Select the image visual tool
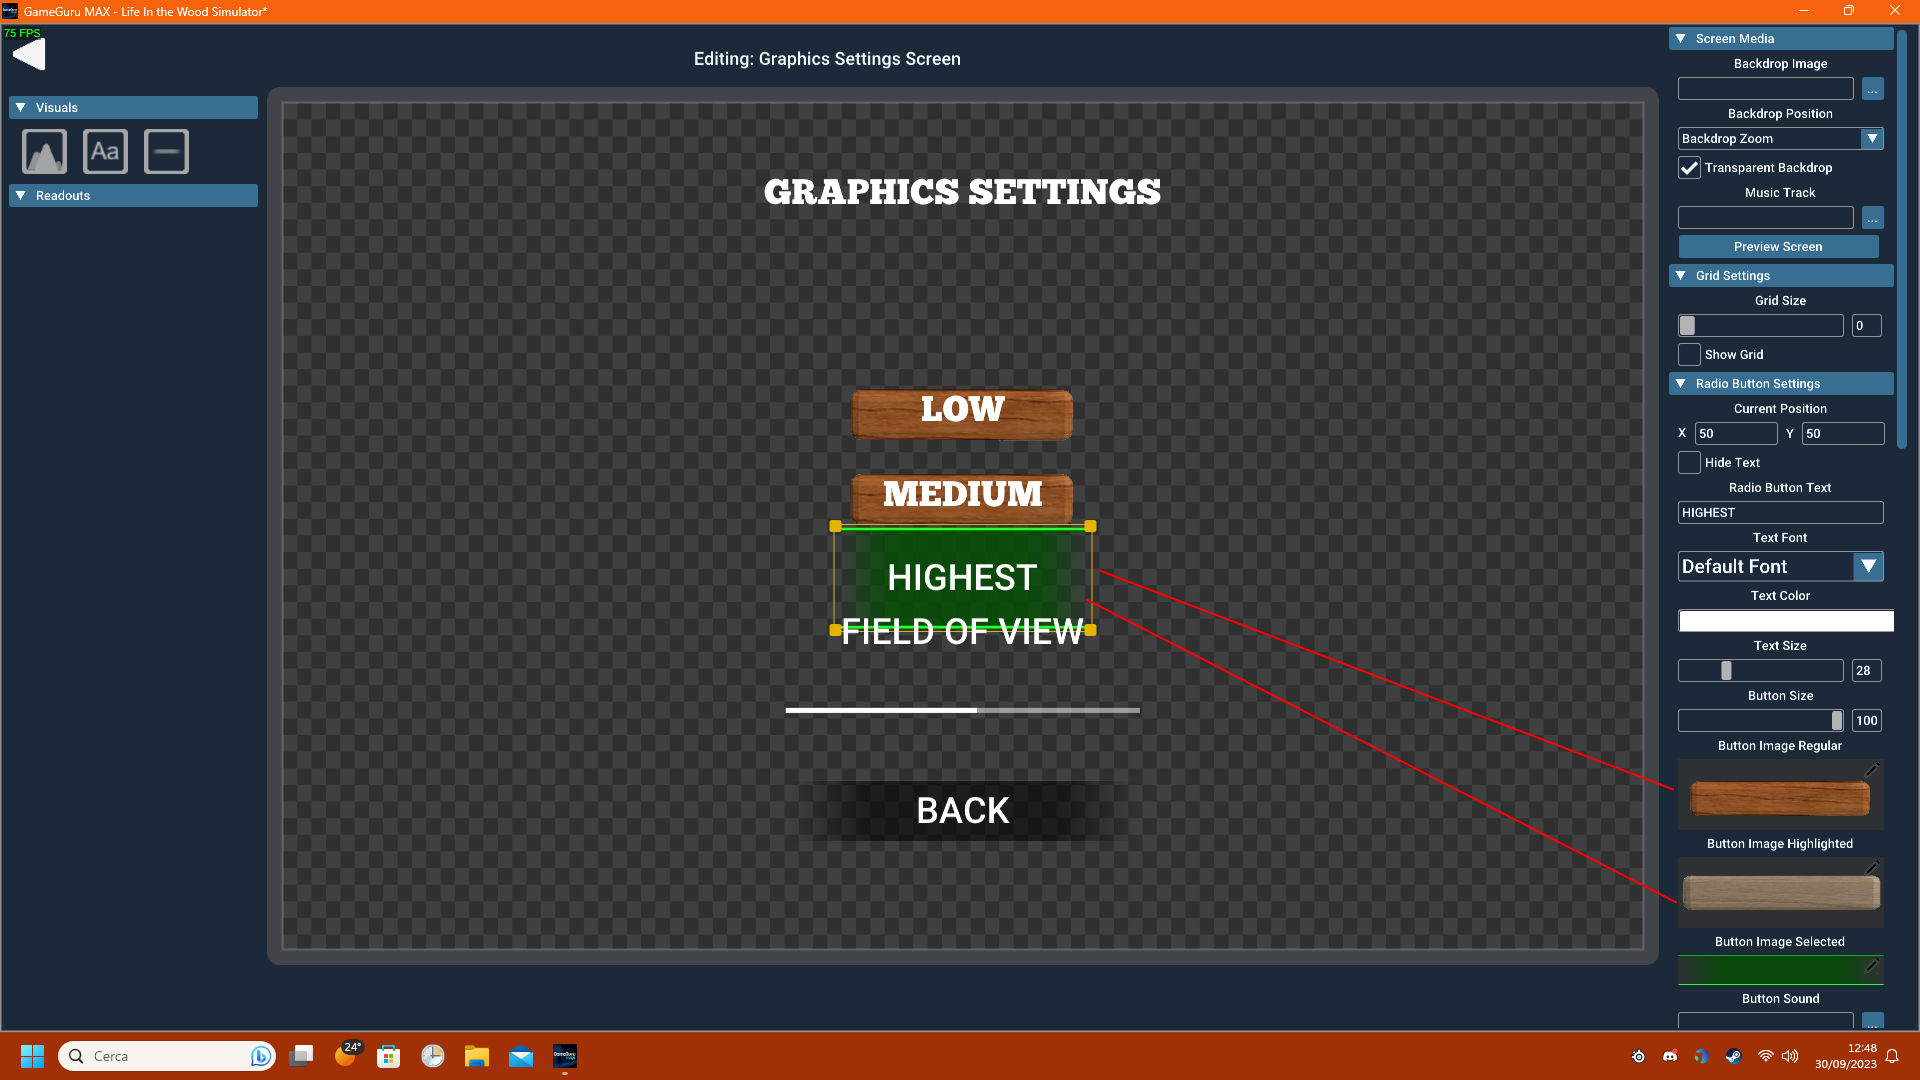Screen dimensions: 1920x1080 point(44,151)
